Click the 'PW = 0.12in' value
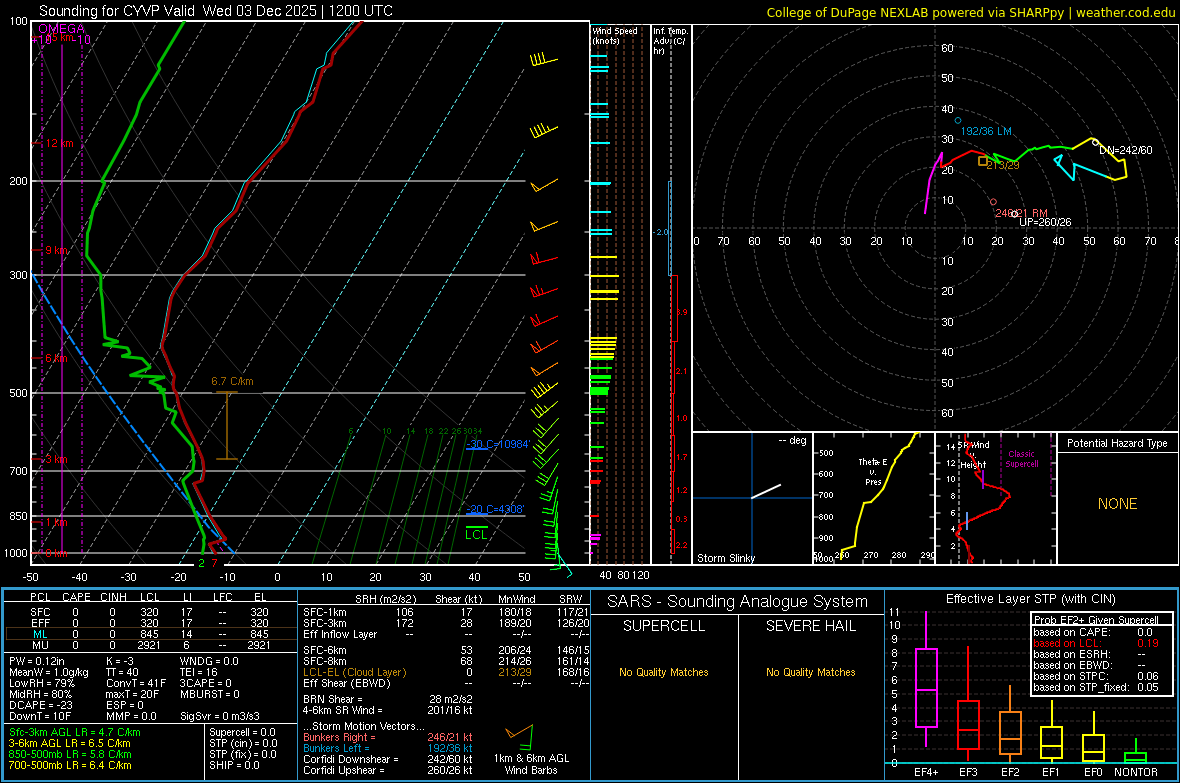This screenshot has height=783, width=1180. (x=37, y=661)
